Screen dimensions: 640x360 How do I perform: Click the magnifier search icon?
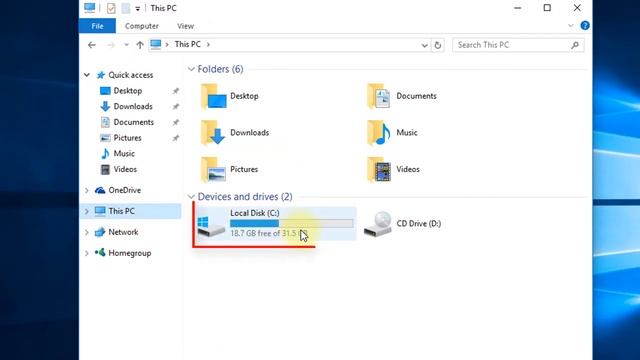click(x=575, y=45)
